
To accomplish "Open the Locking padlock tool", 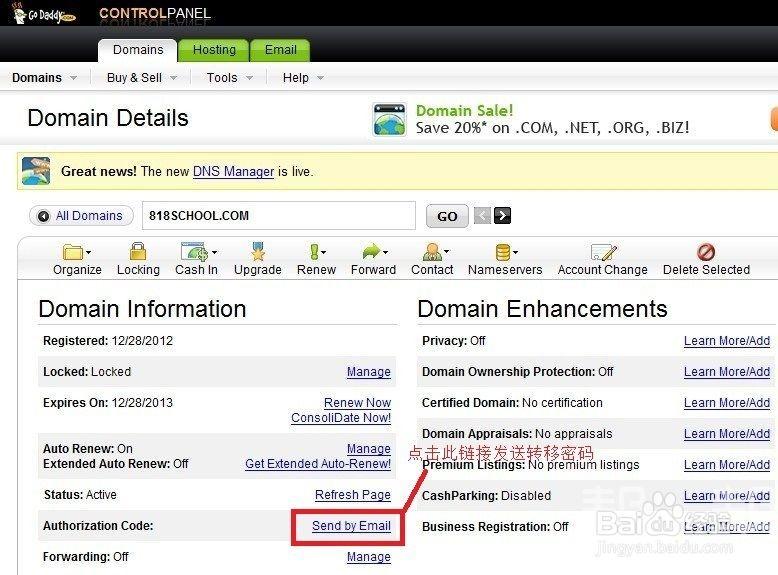I will pyautogui.click(x=138, y=253).
